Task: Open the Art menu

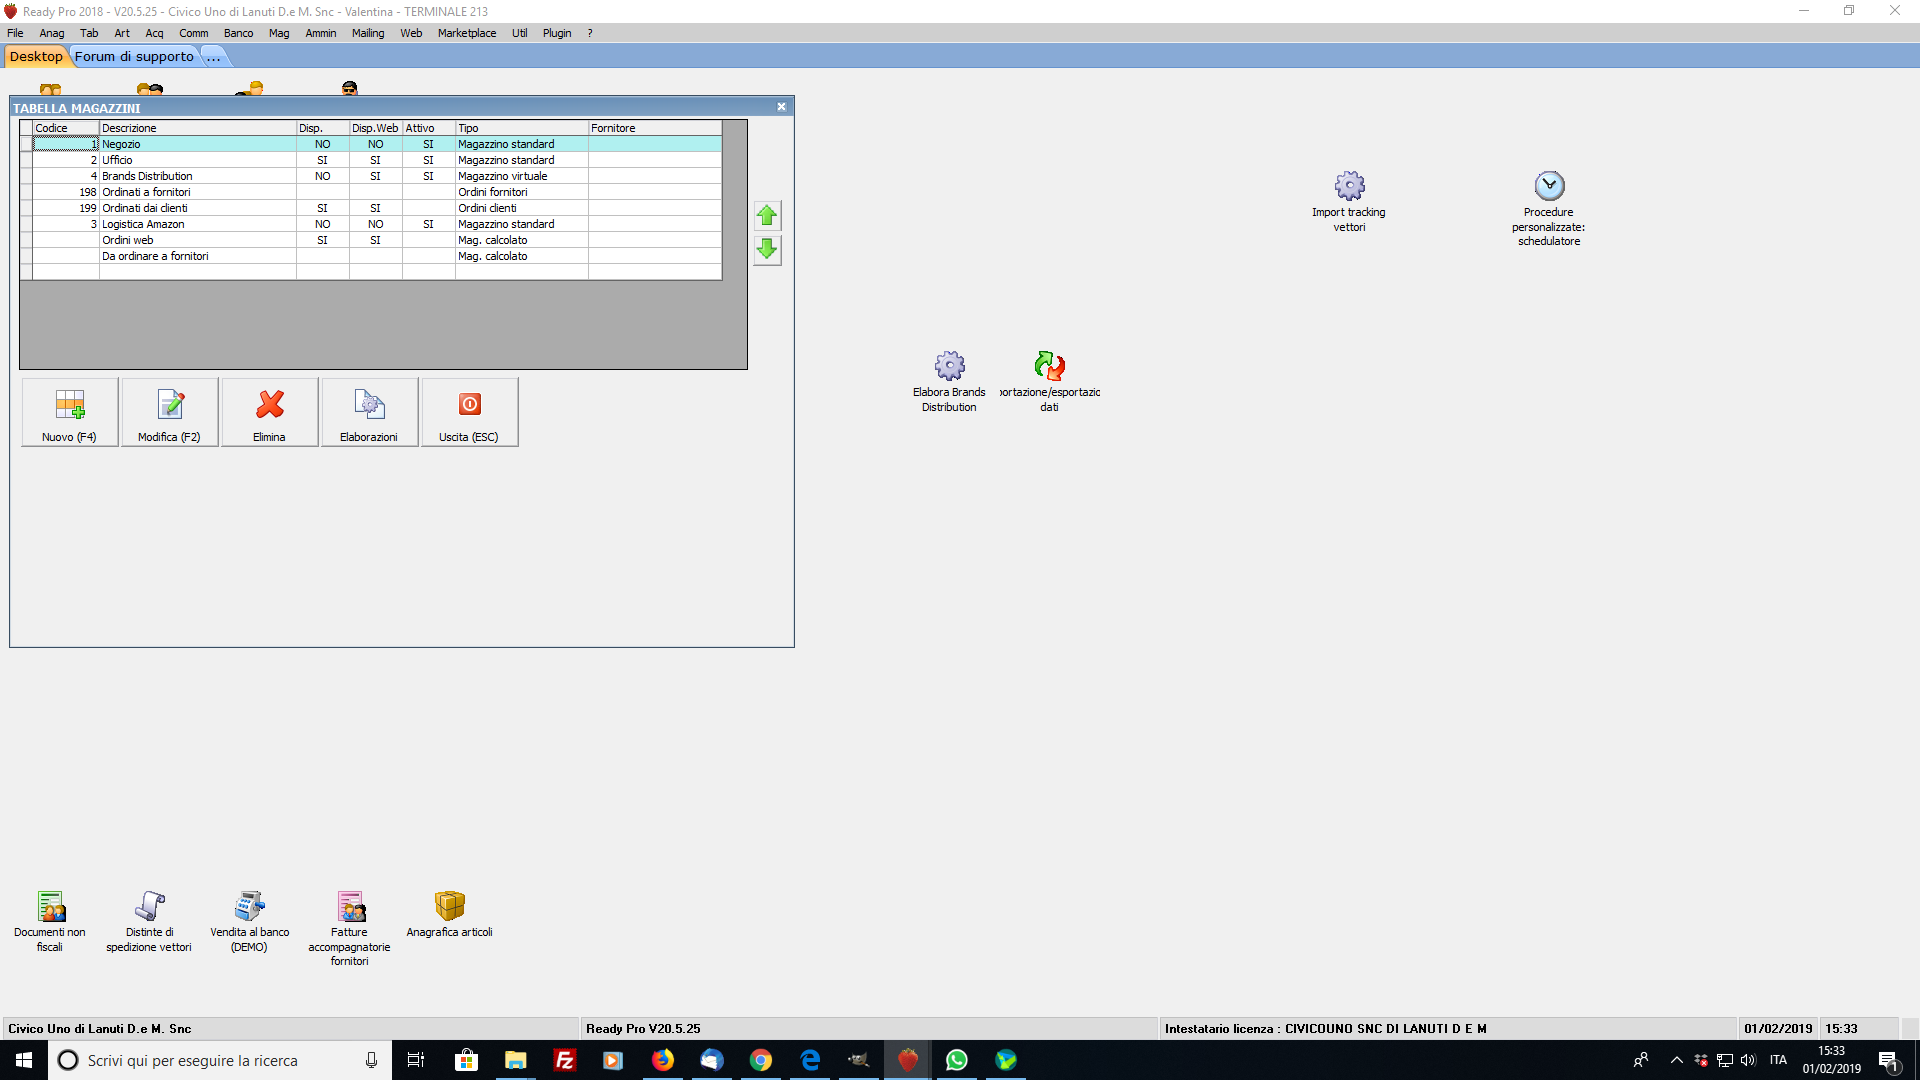Action: (122, 33)
